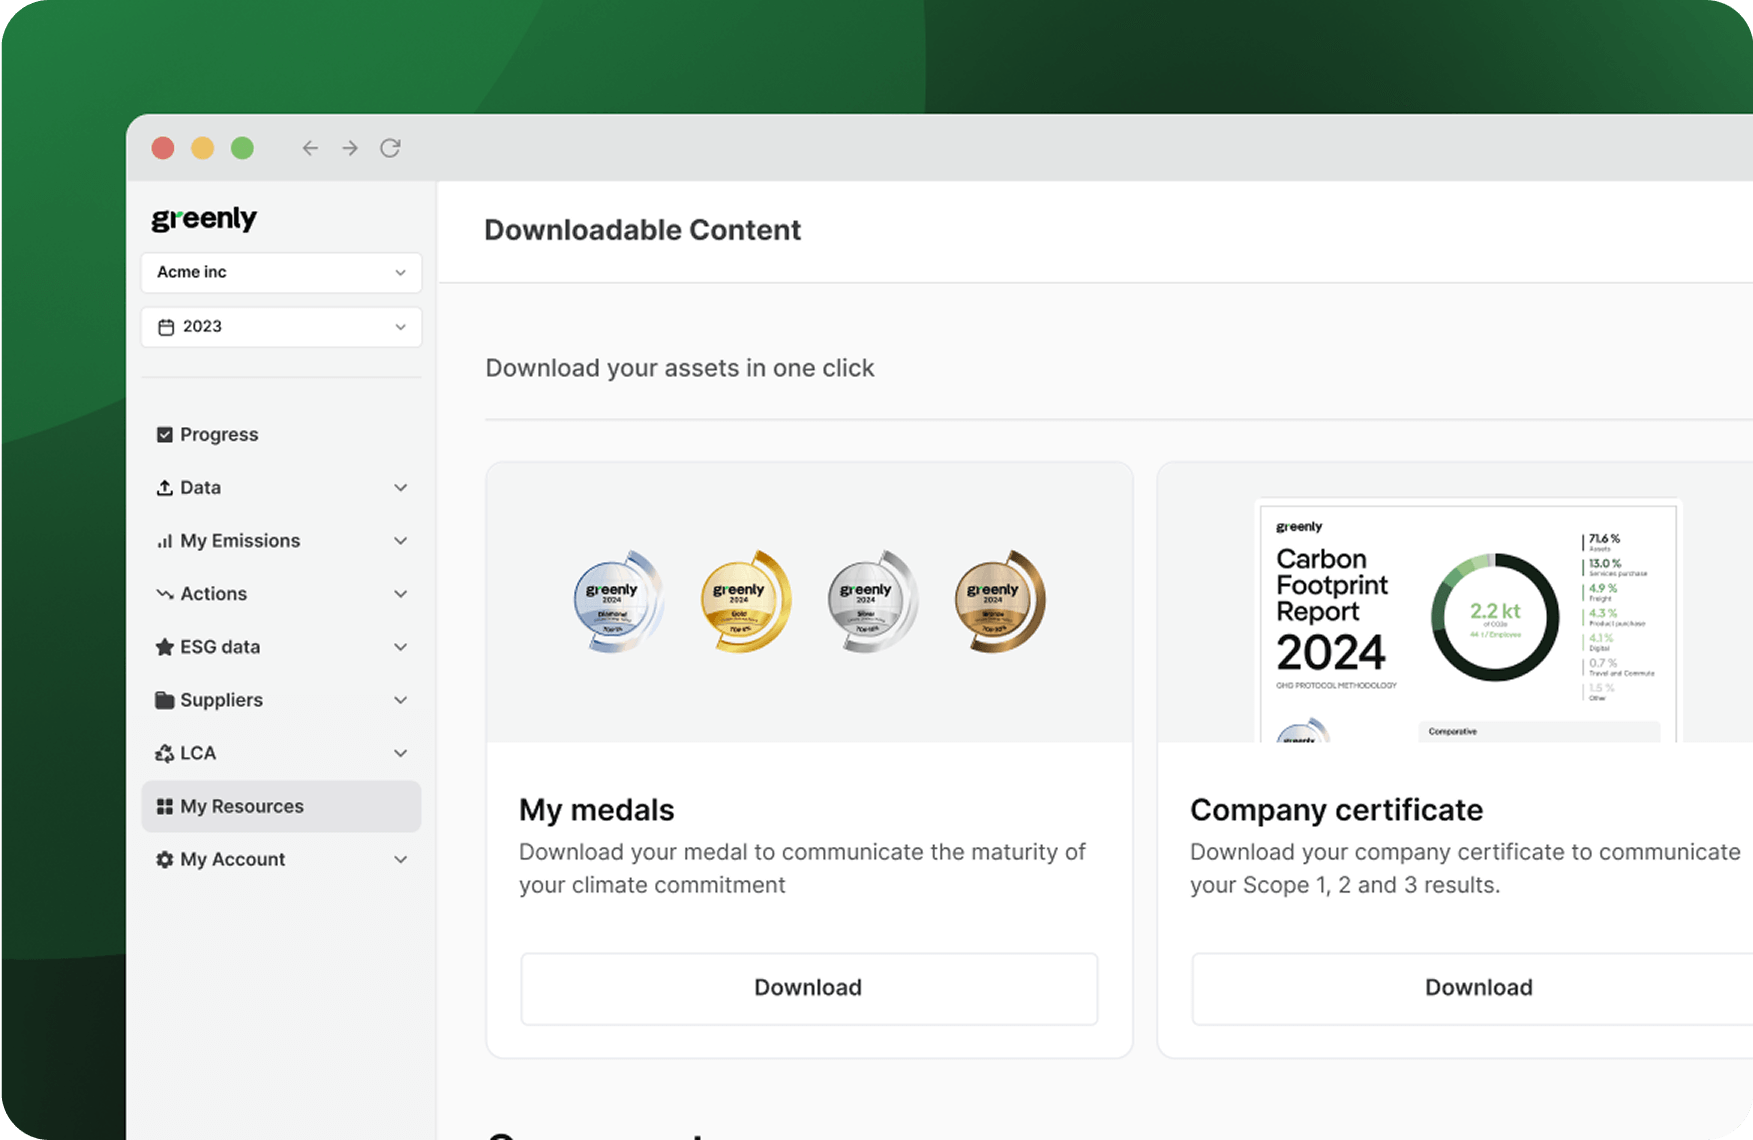Select the Gold medal badge

746,601
